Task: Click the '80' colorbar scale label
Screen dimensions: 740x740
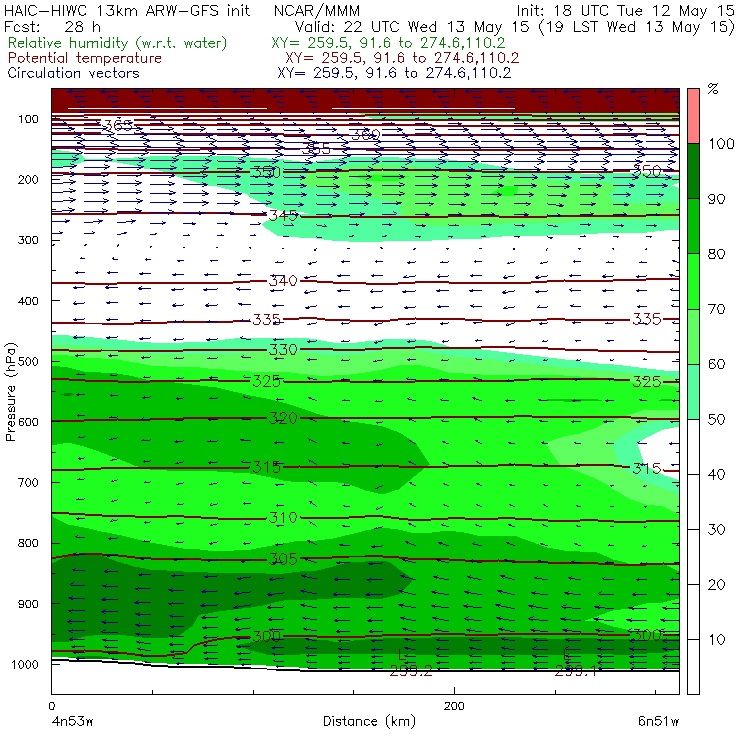Action: pyautogui.click(x=716, y=254)
